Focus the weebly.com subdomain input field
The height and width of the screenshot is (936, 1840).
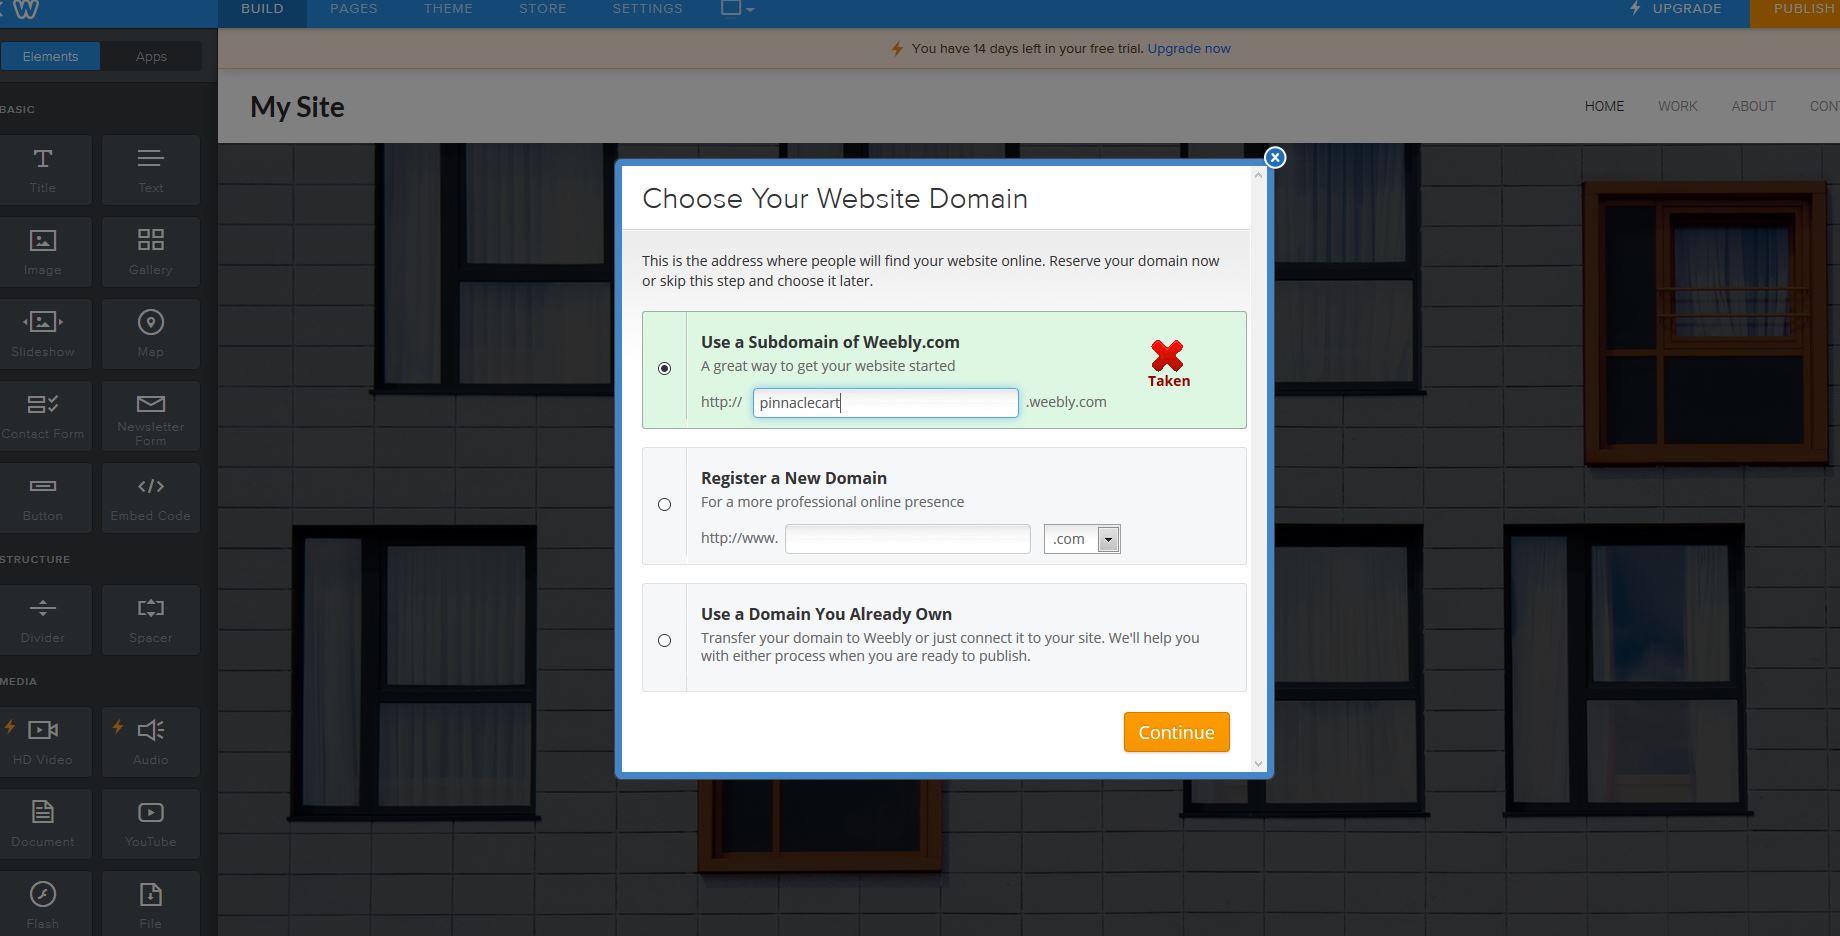point(885,402)
